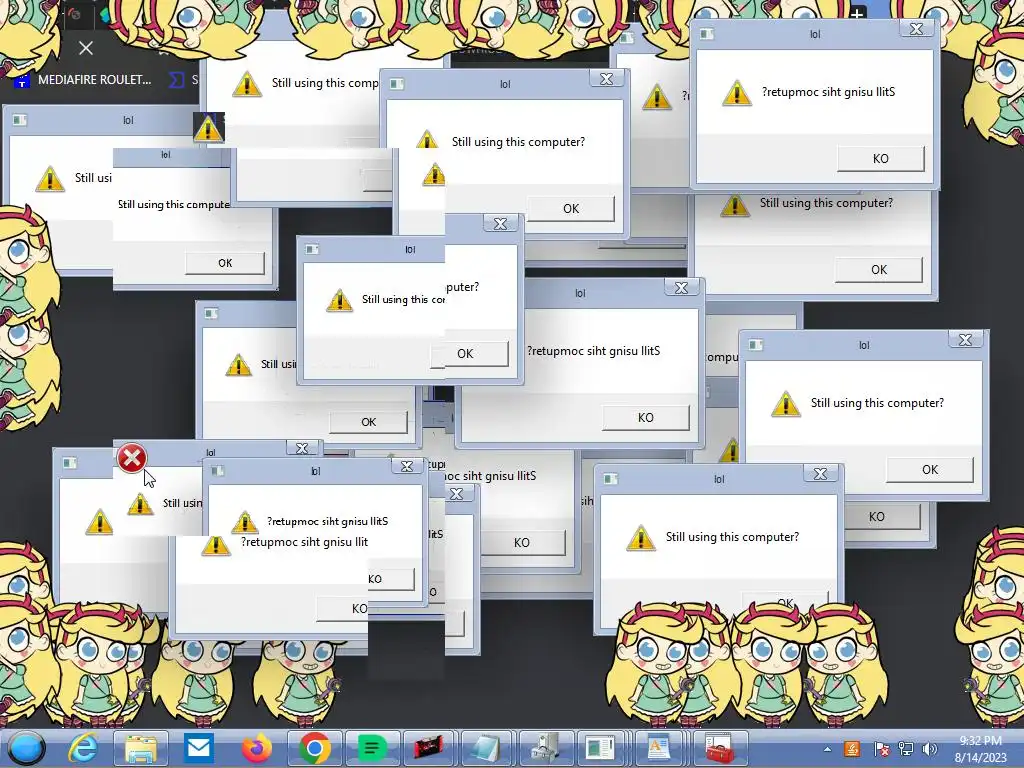Open the red toolbox icon in taskbar
This screenshot has height=768, width=1024.
[x=718, y=748]
